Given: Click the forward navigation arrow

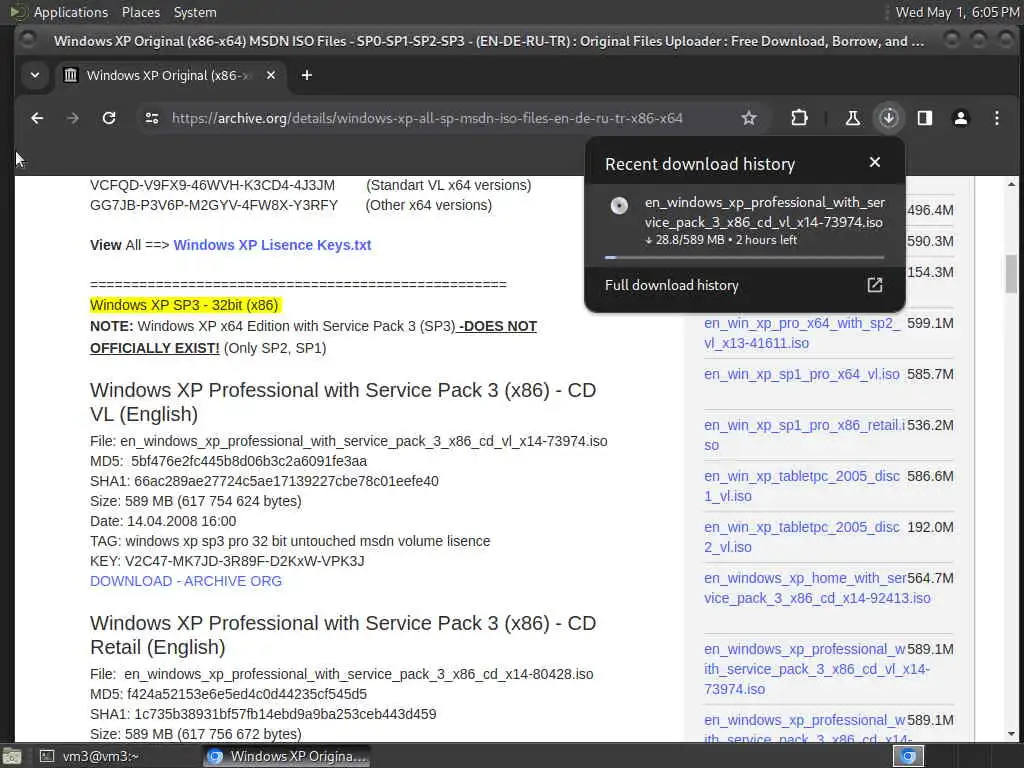Looking at the screenshot, I should (x=73, y=118).
